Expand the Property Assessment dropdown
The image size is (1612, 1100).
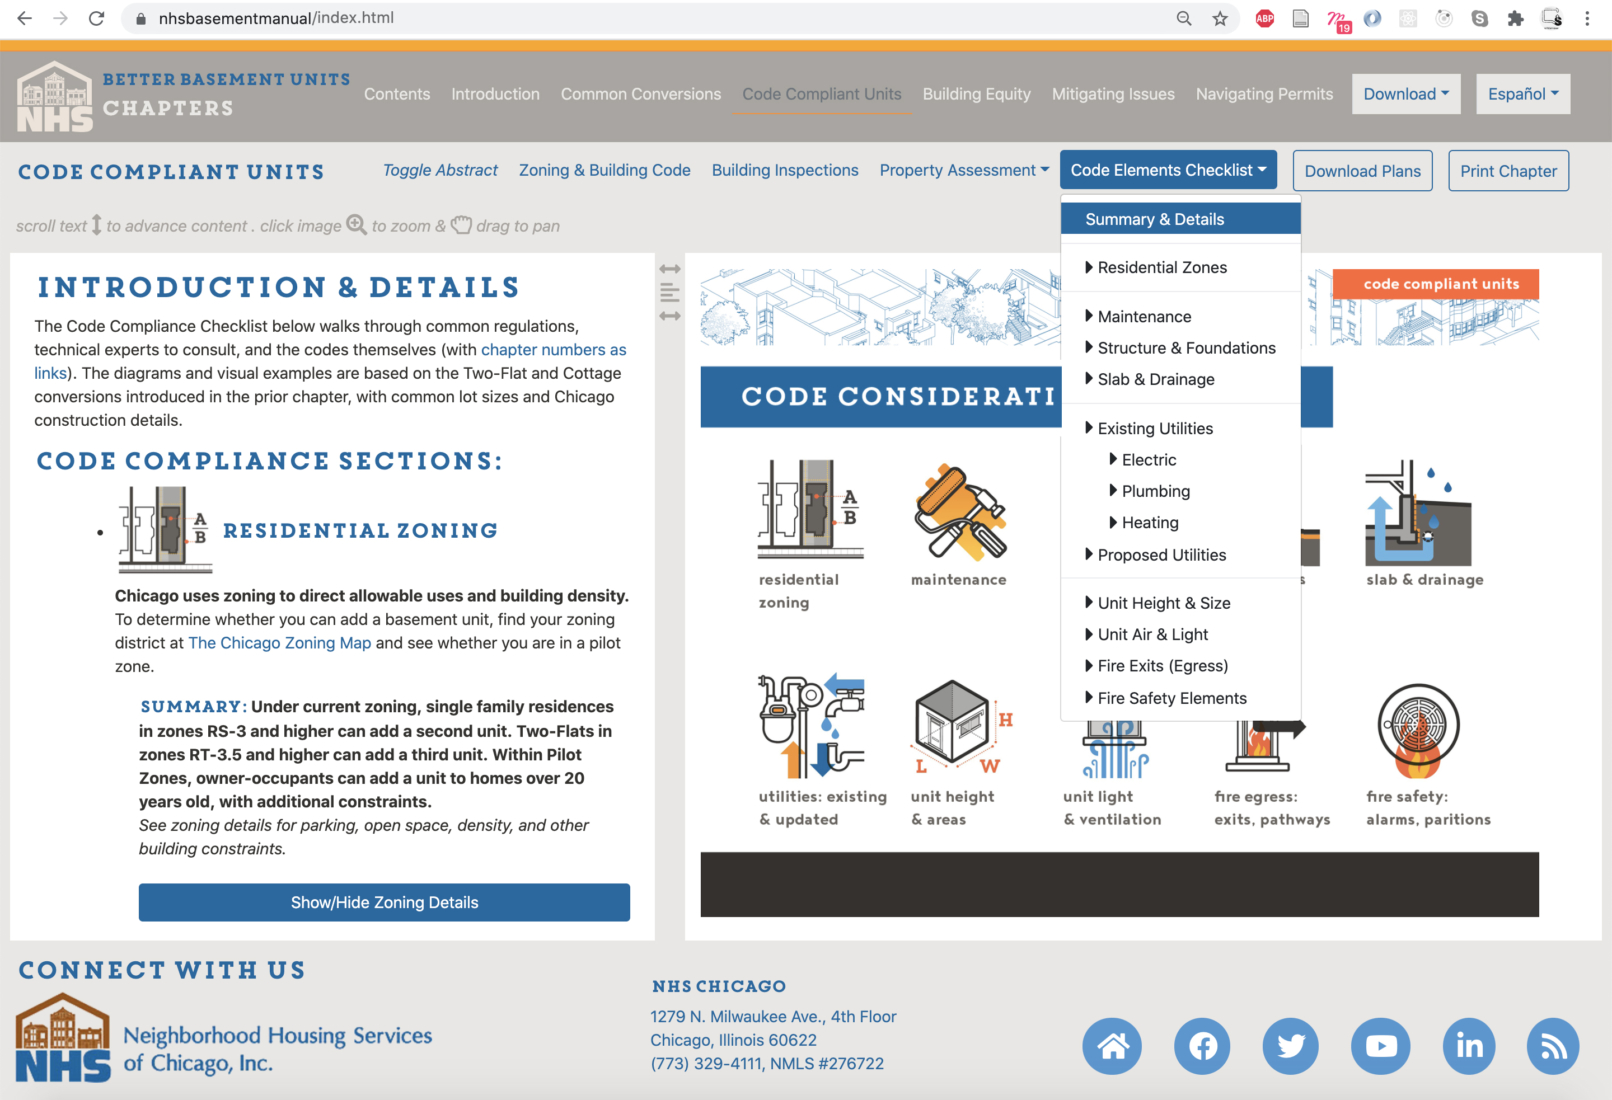pyautogui.click(x=964, y=170)
